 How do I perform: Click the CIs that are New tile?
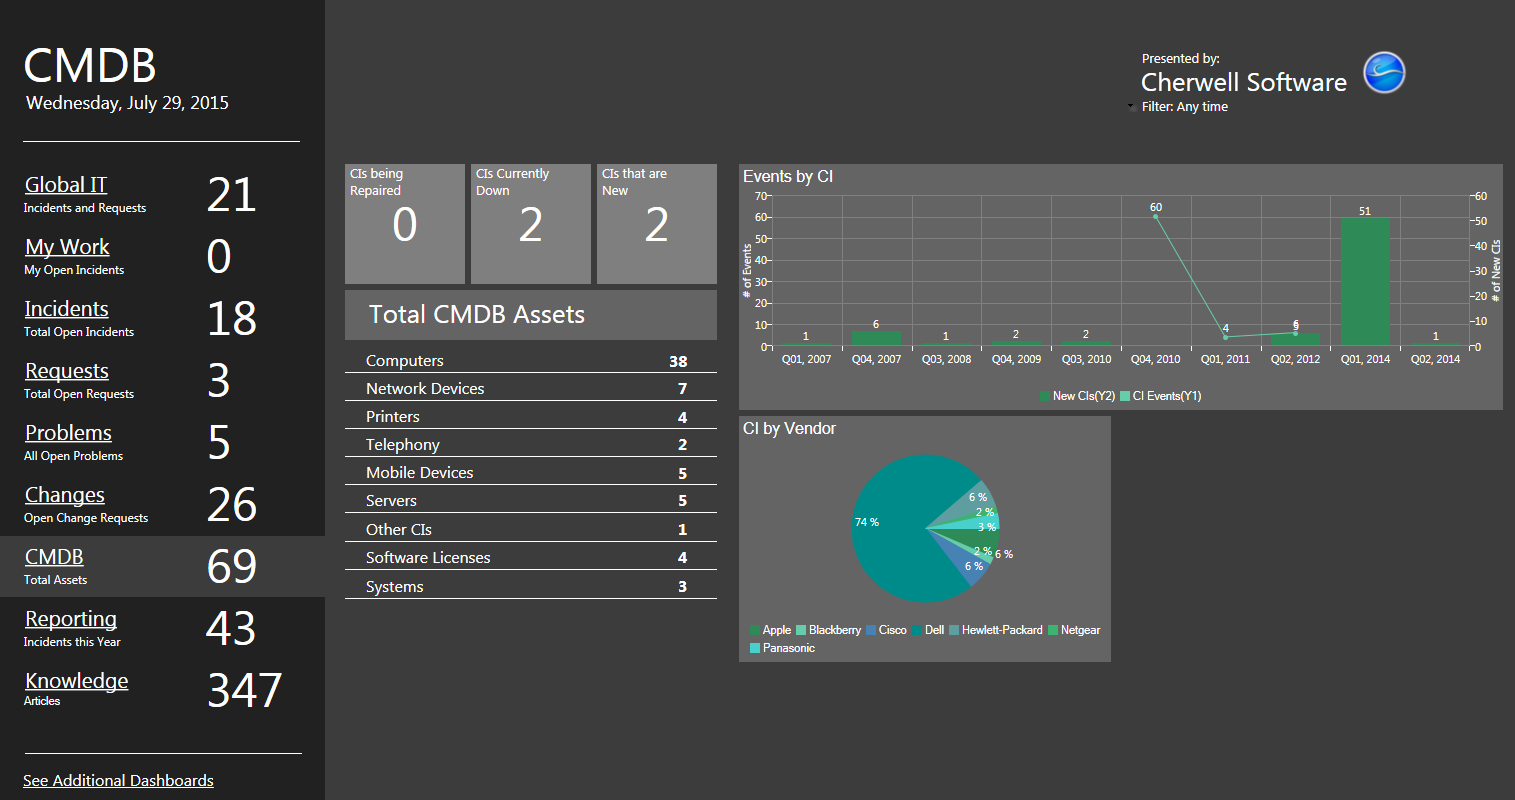[656, 224]
